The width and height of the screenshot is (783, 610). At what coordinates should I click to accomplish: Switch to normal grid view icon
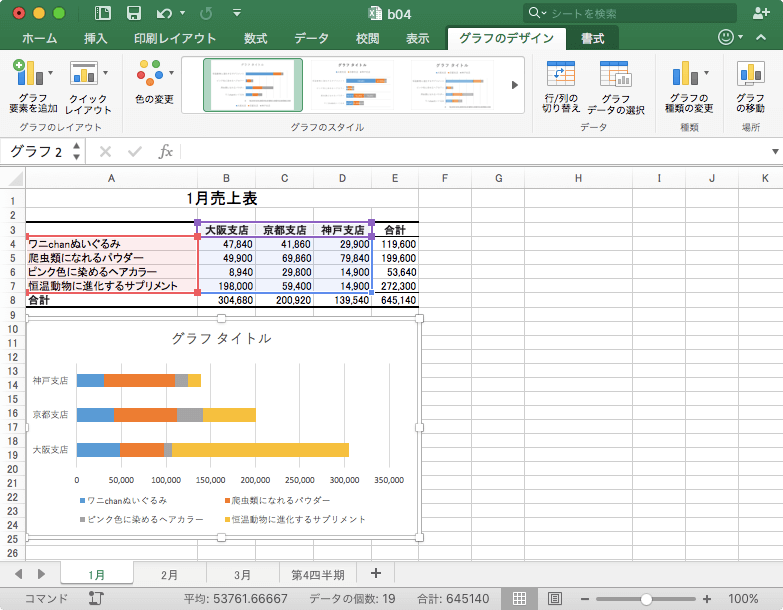519,598
